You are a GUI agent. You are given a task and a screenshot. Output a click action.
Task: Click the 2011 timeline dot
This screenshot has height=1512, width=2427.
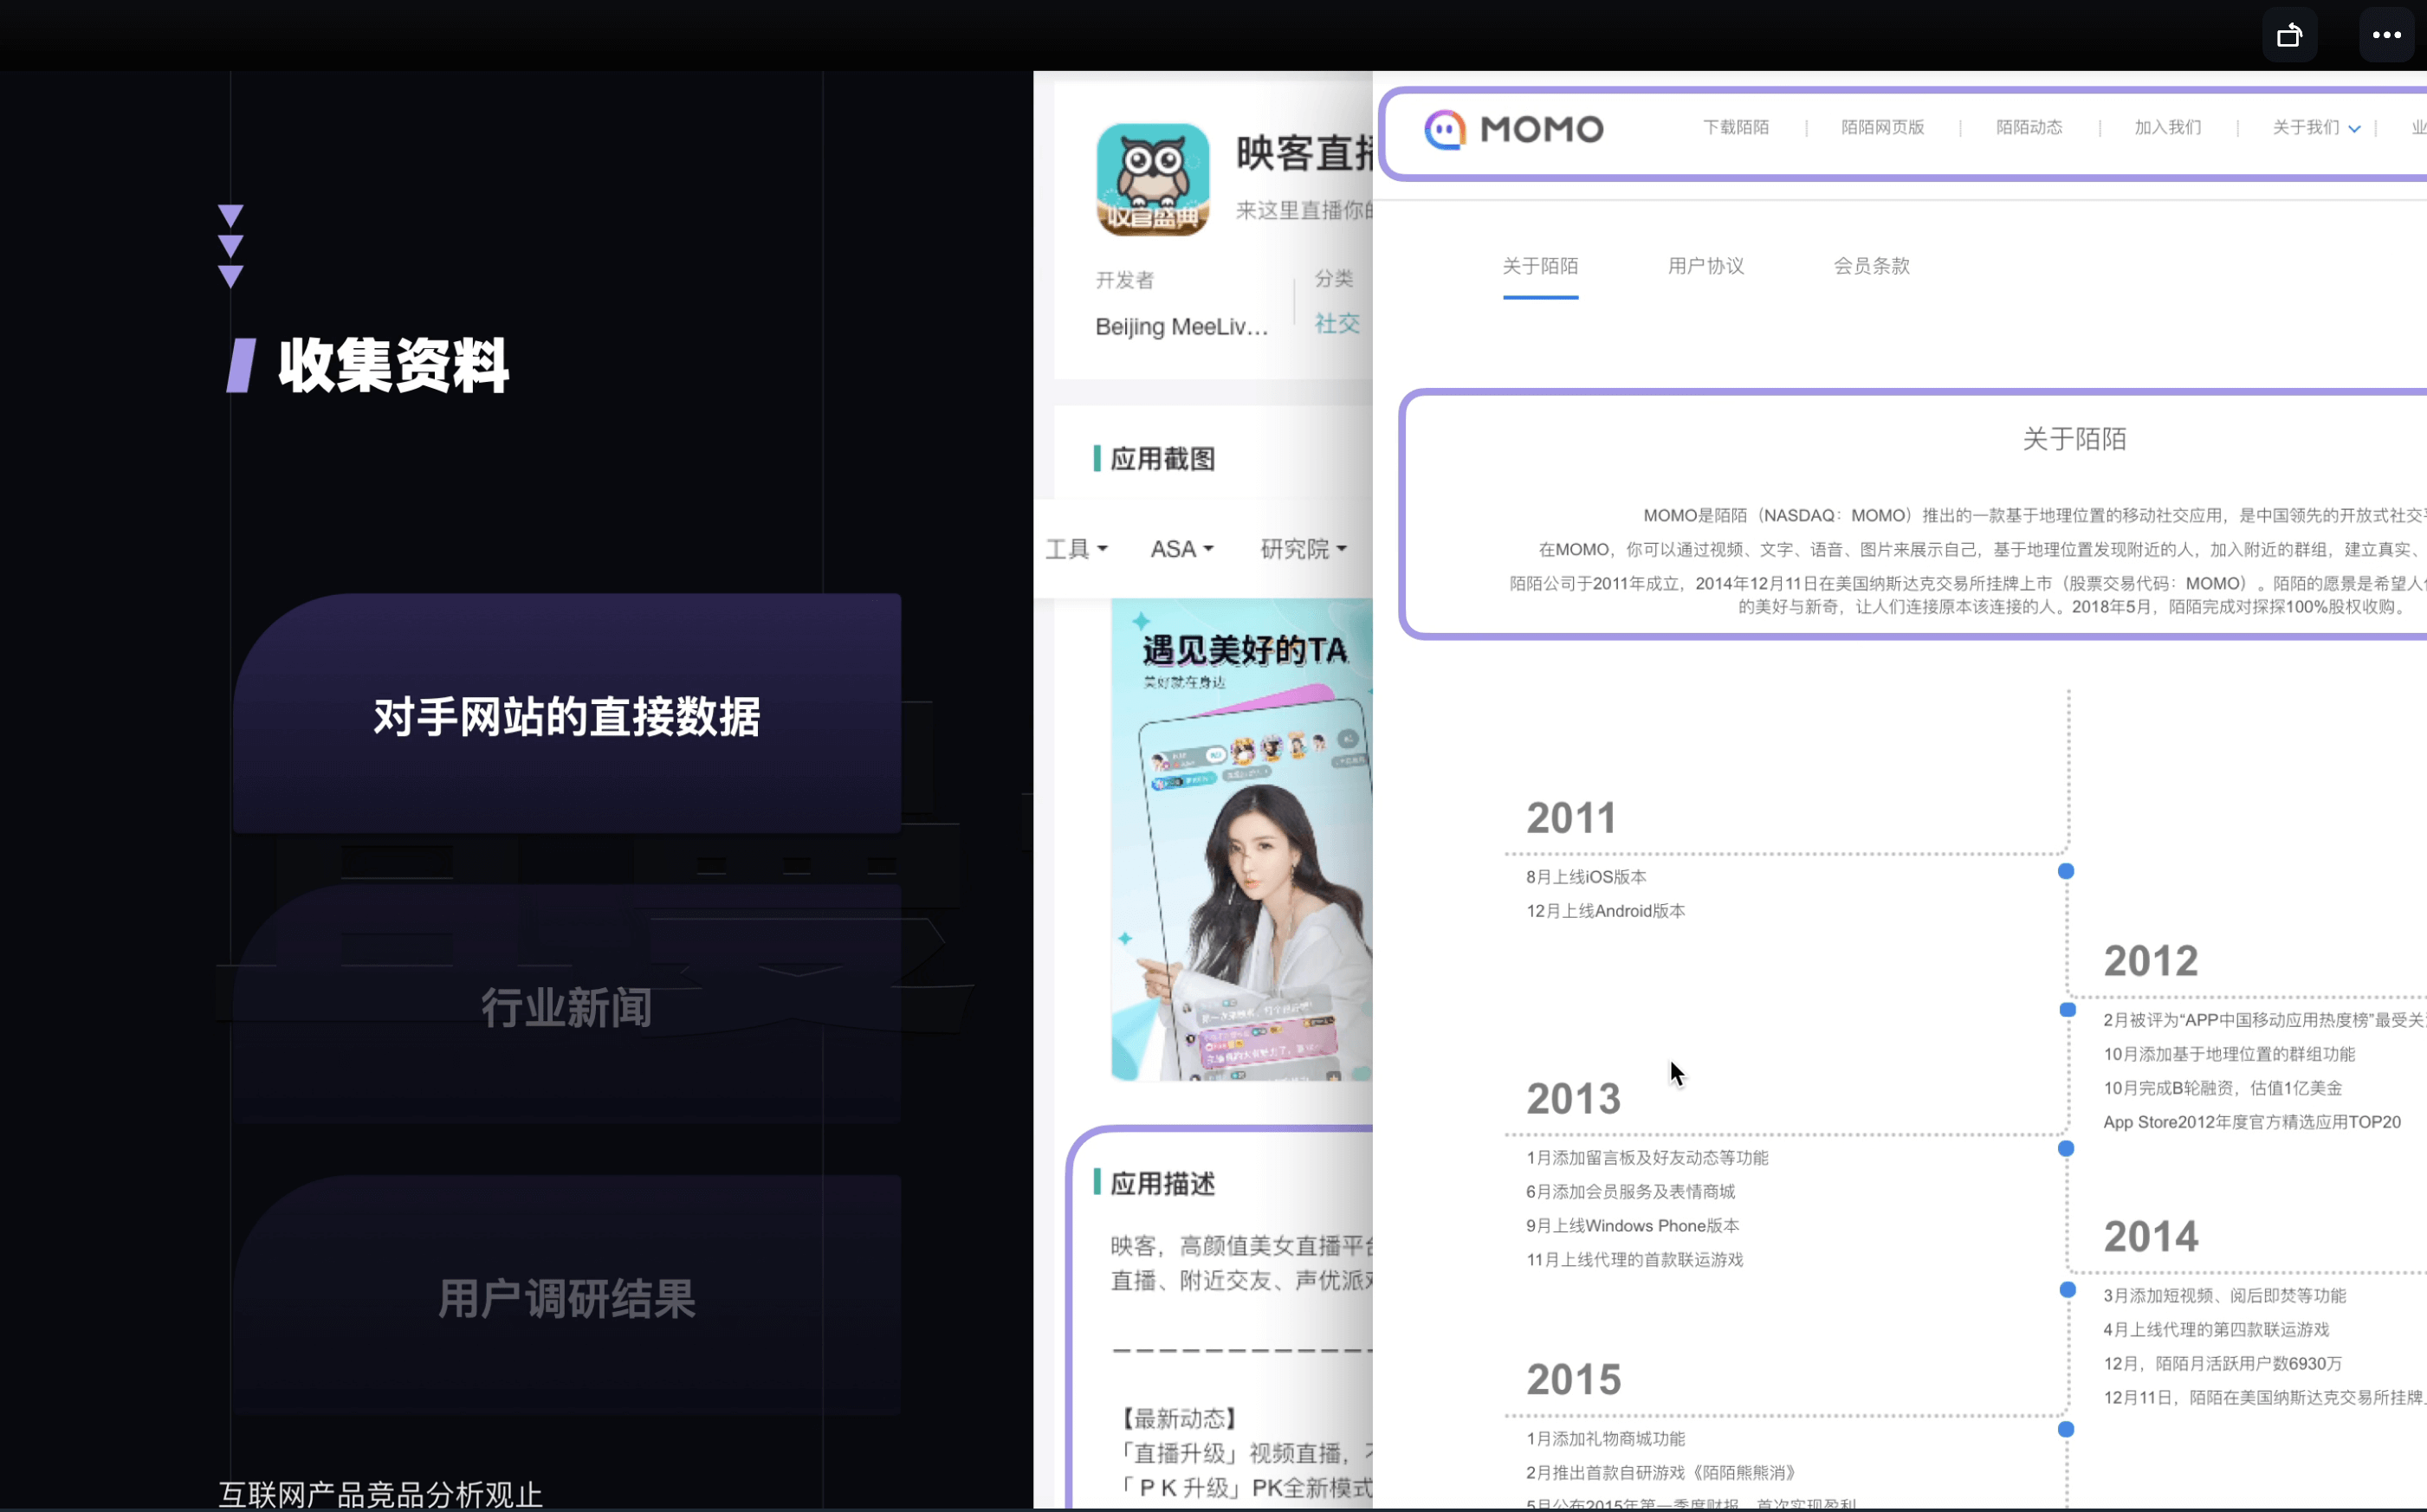pos(2065,871)
